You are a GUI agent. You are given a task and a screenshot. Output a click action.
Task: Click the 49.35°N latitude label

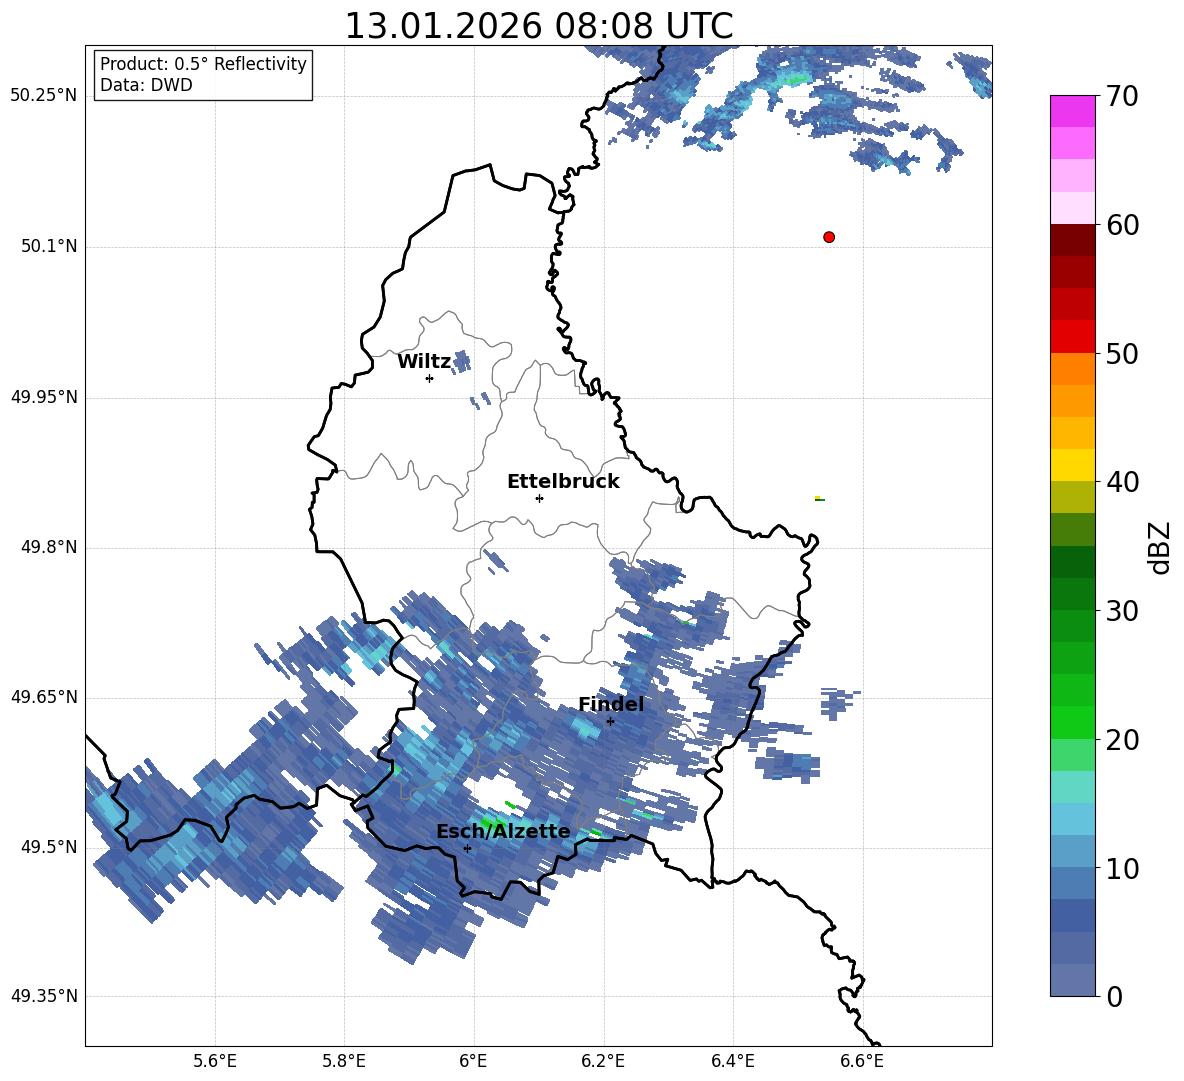pyautogui.click(x=44, y=996)
